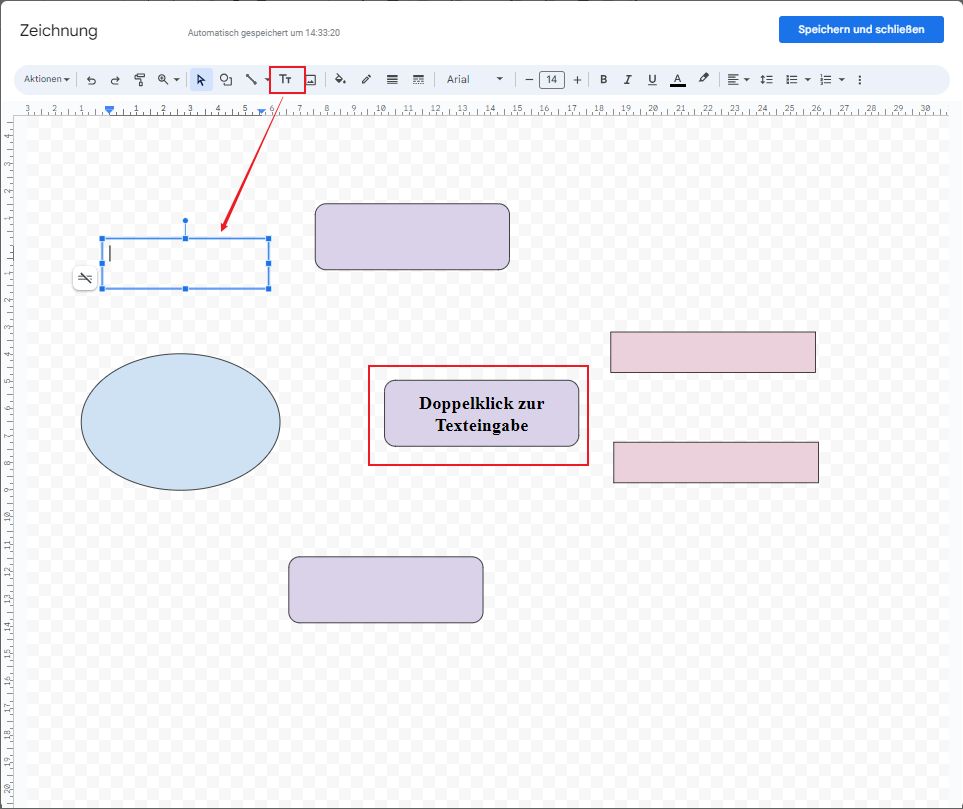Toggle italic formatting
This screenshot has height=809, width=963.
[628, 80]
